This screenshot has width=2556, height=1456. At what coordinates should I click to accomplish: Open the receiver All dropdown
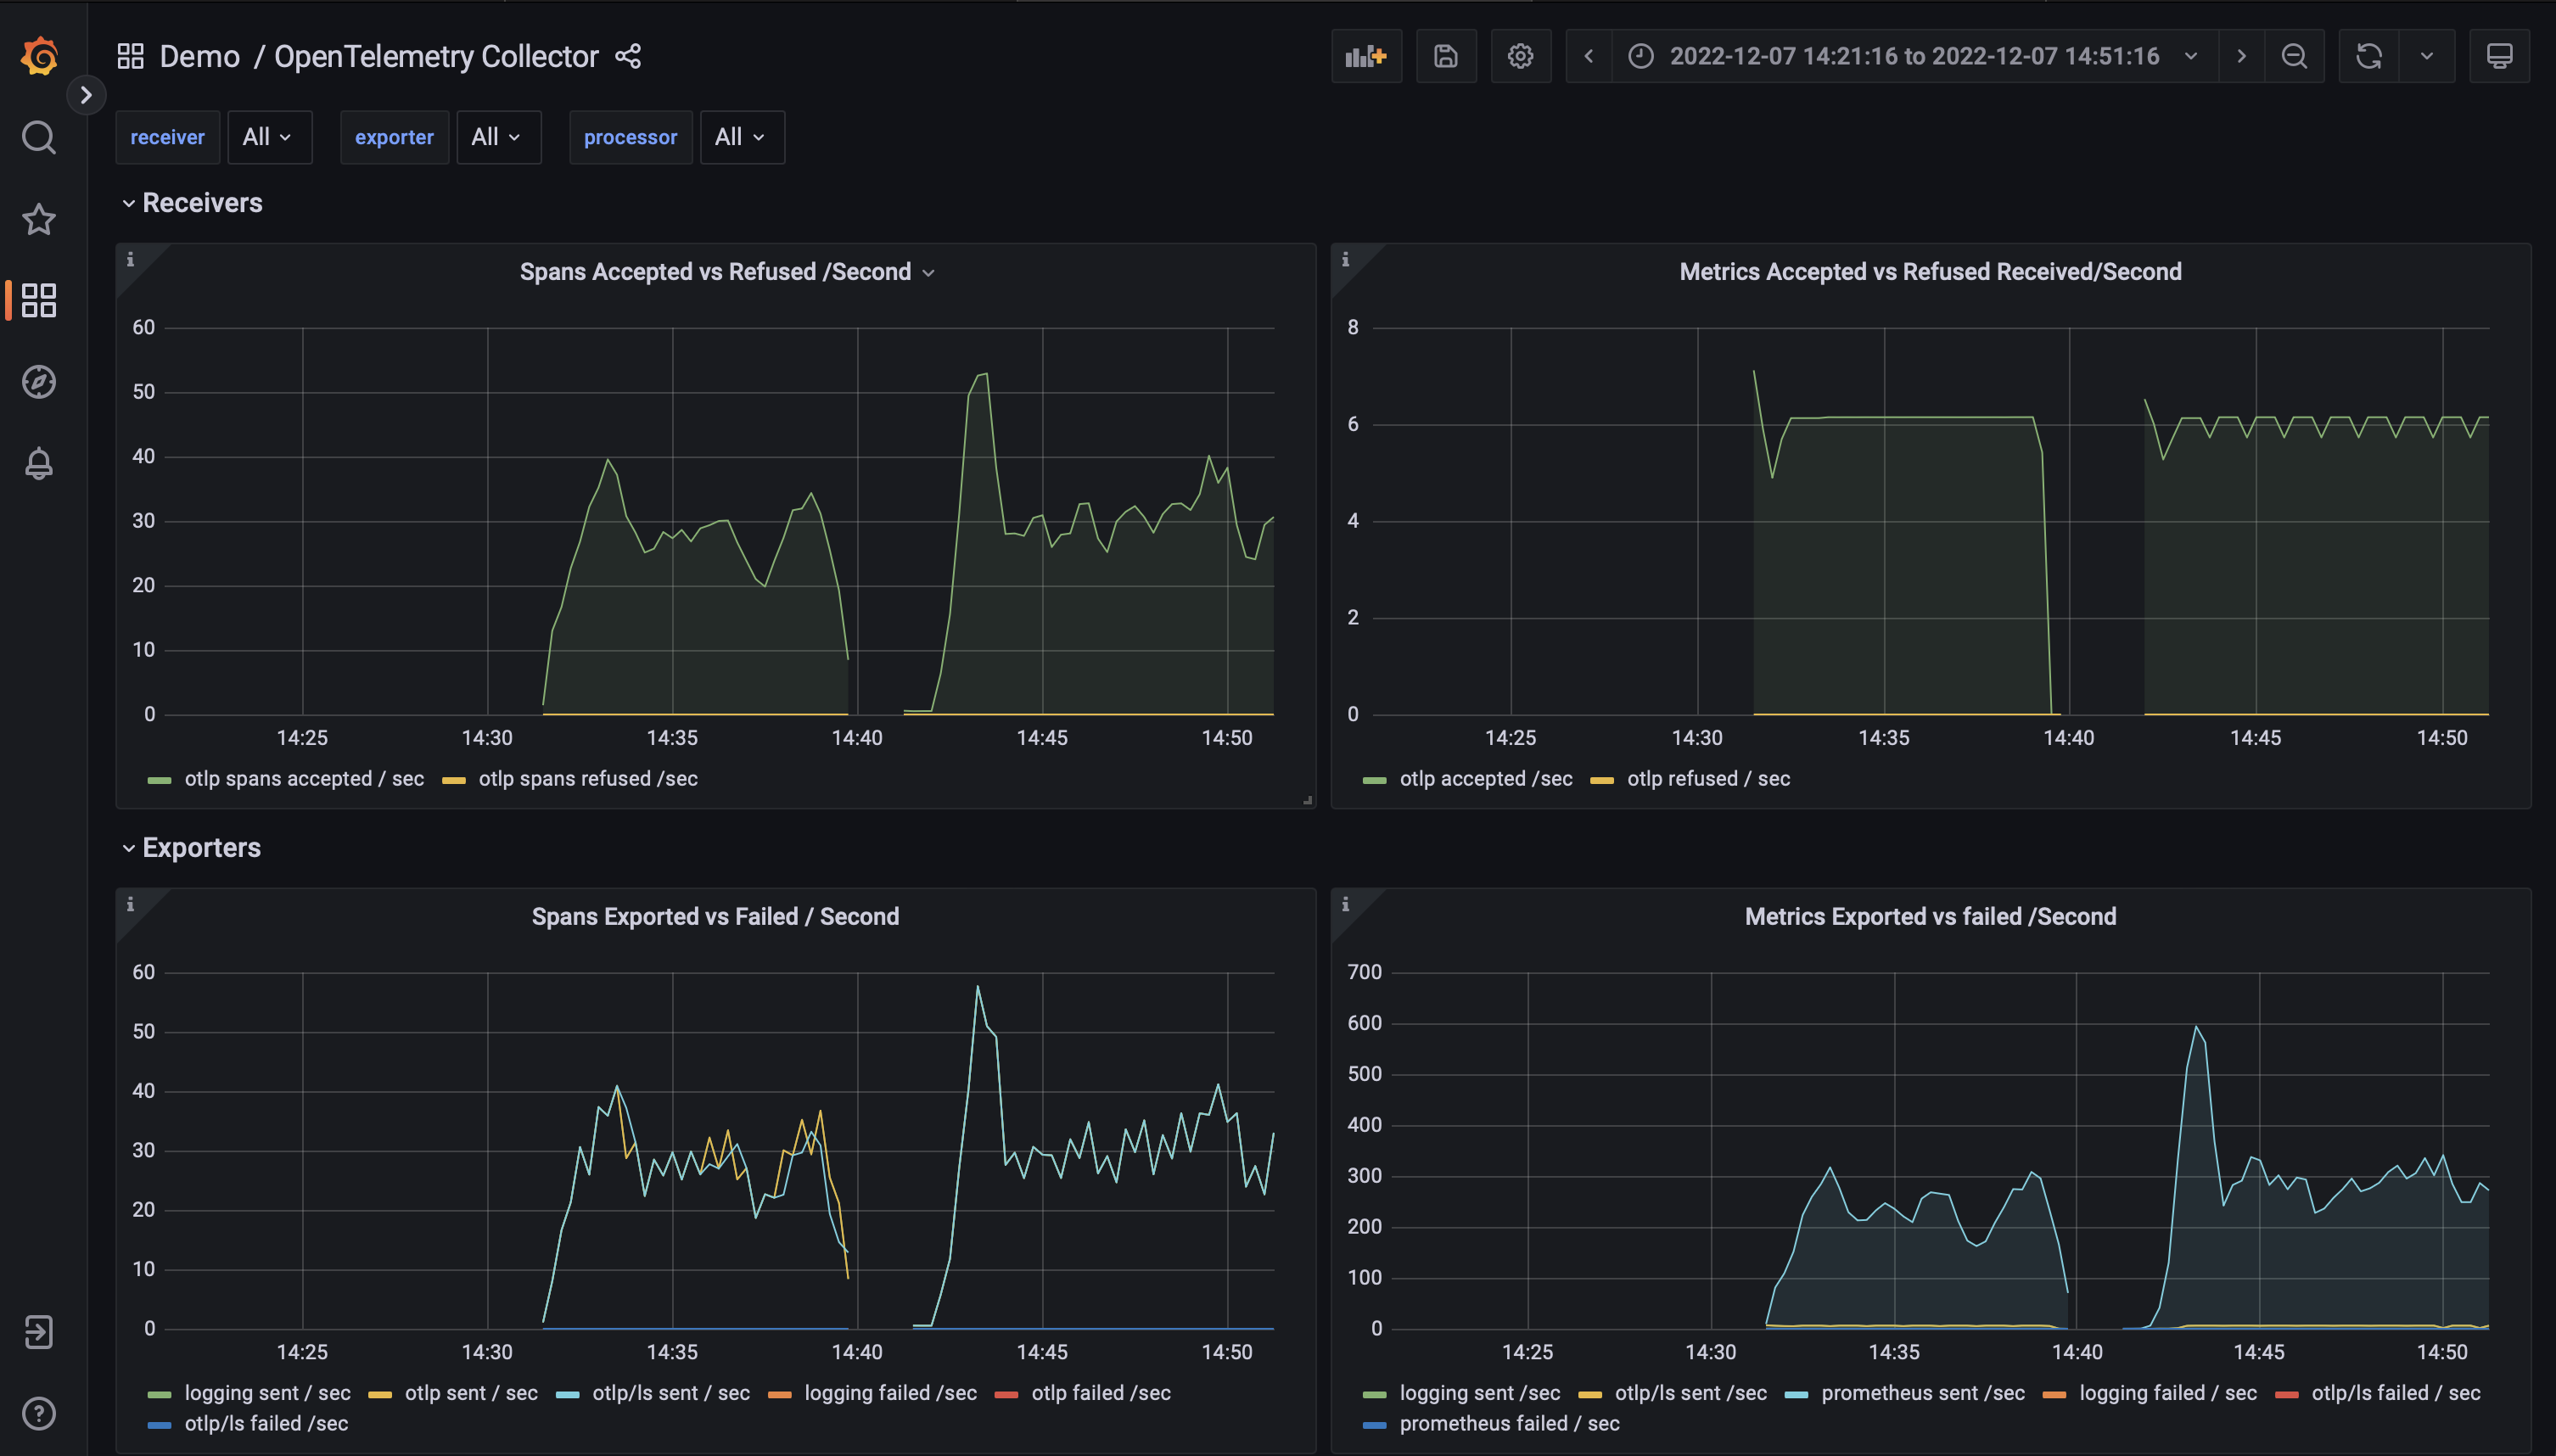[x=268, y=137]
